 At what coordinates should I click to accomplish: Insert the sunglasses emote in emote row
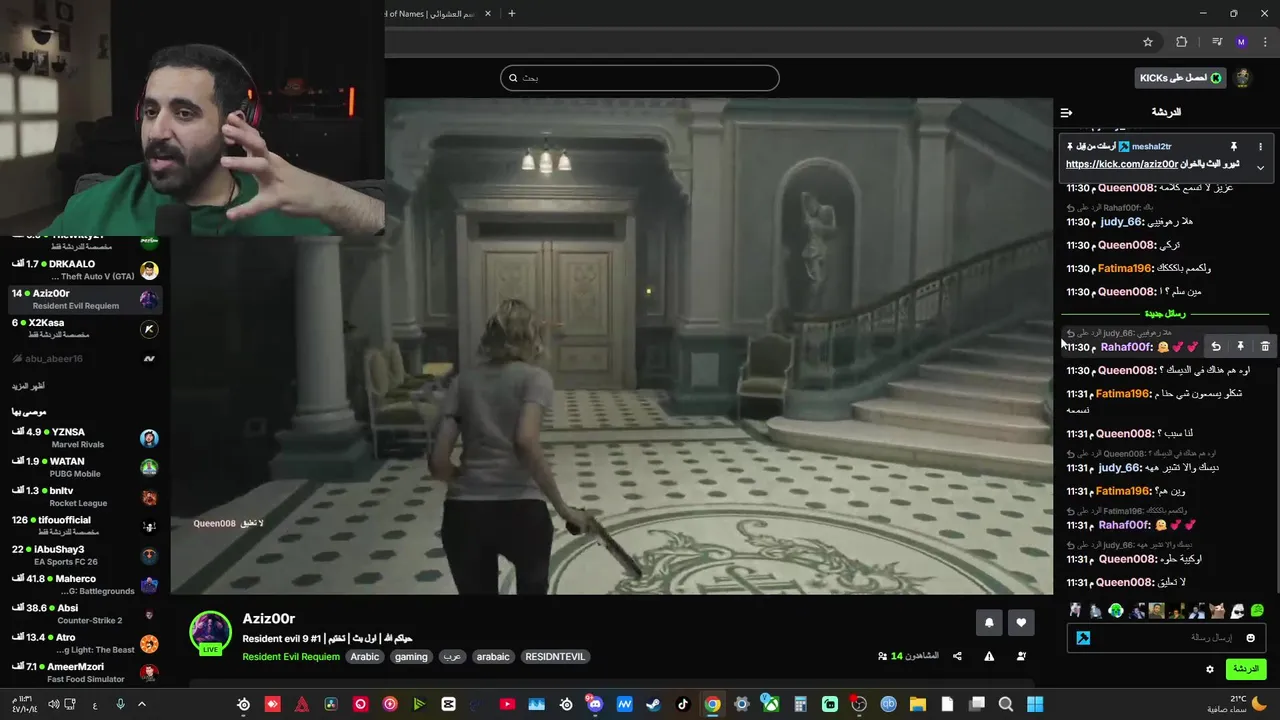[x=1237, y=610]
